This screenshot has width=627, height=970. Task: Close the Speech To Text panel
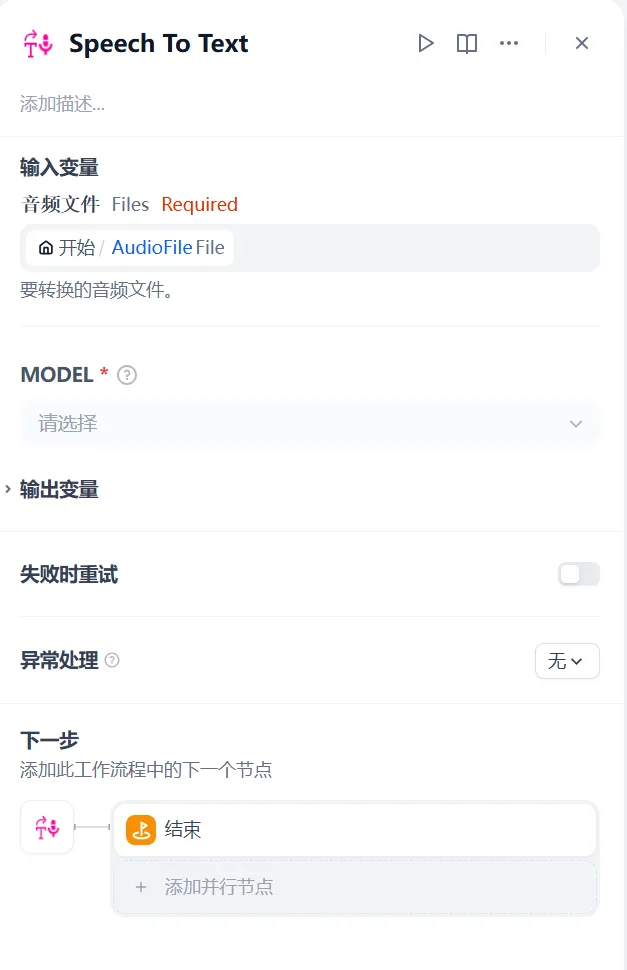pos(582,43)
